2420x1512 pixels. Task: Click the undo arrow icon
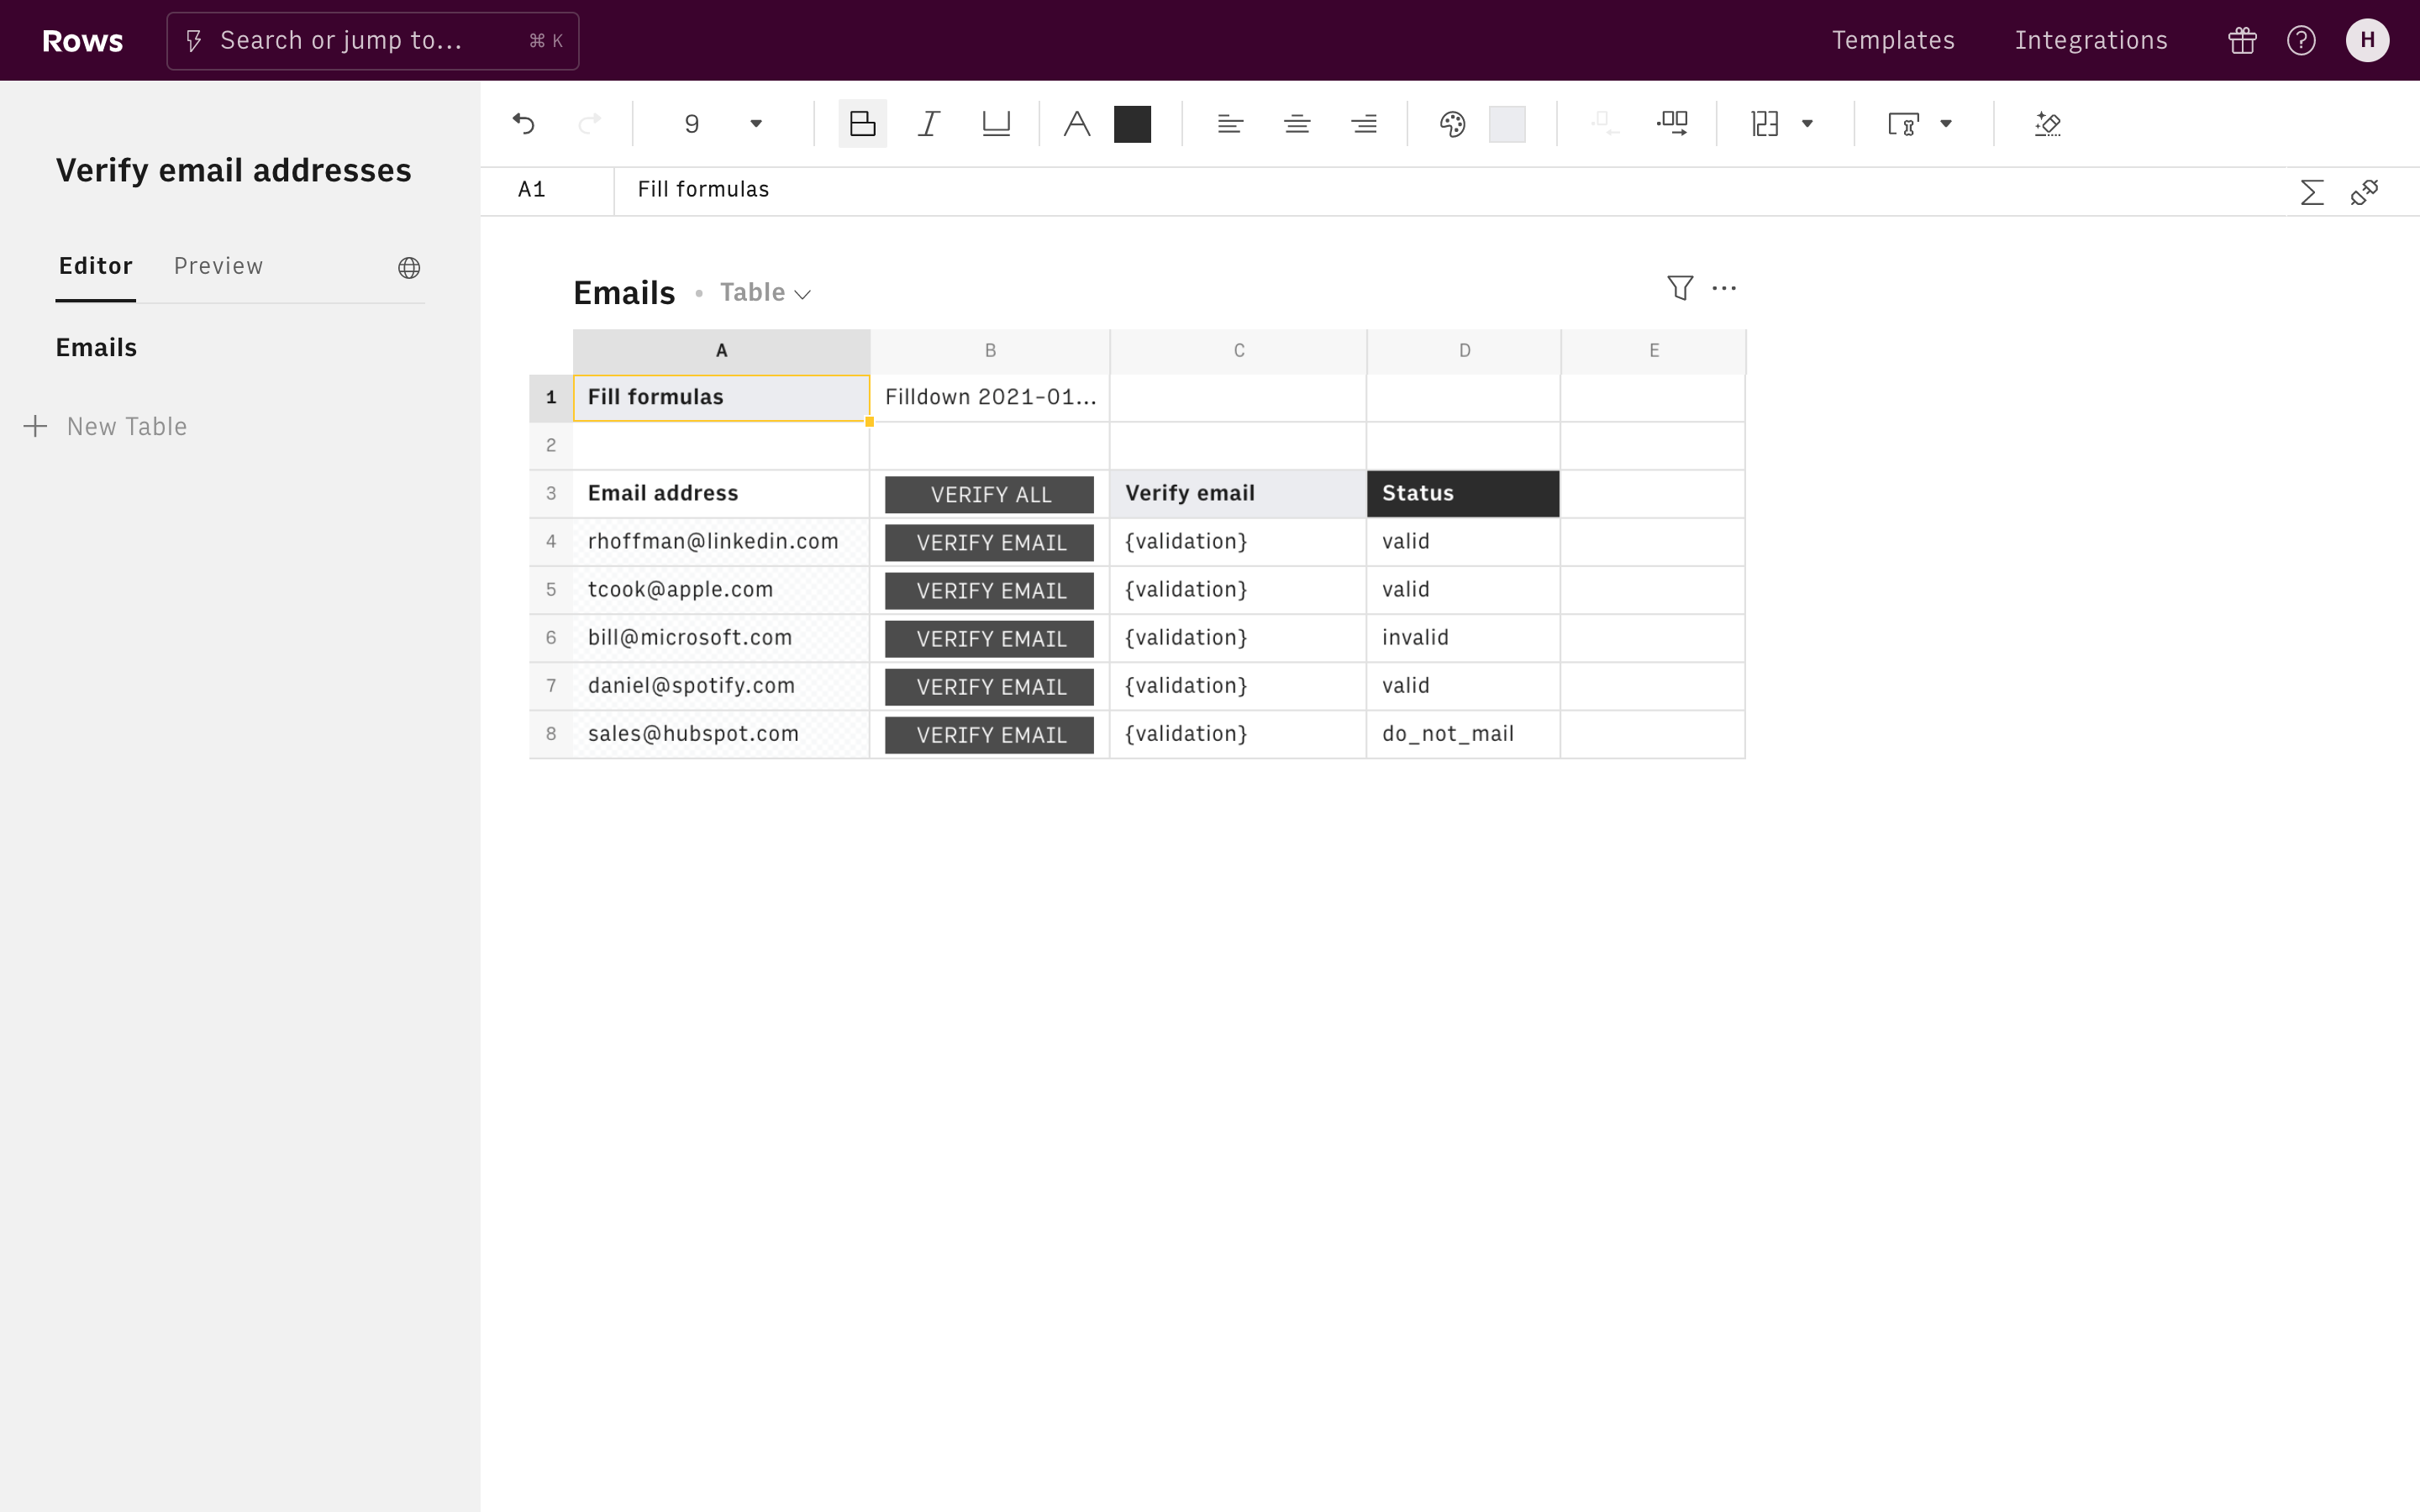point(524,124)
